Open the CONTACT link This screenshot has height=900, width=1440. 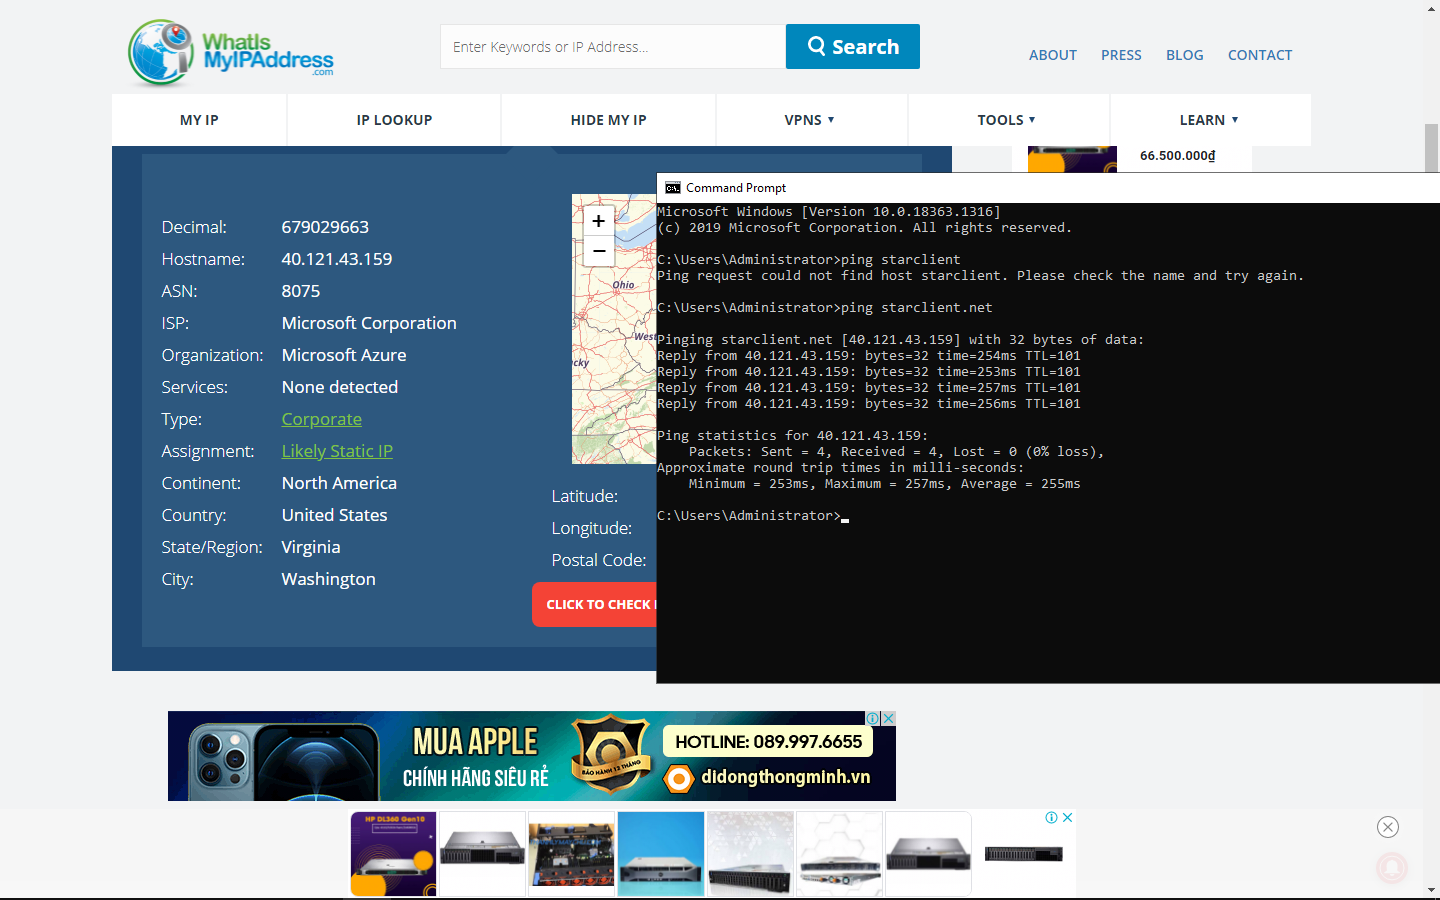pyautogui.click(x=1260, y=55)
